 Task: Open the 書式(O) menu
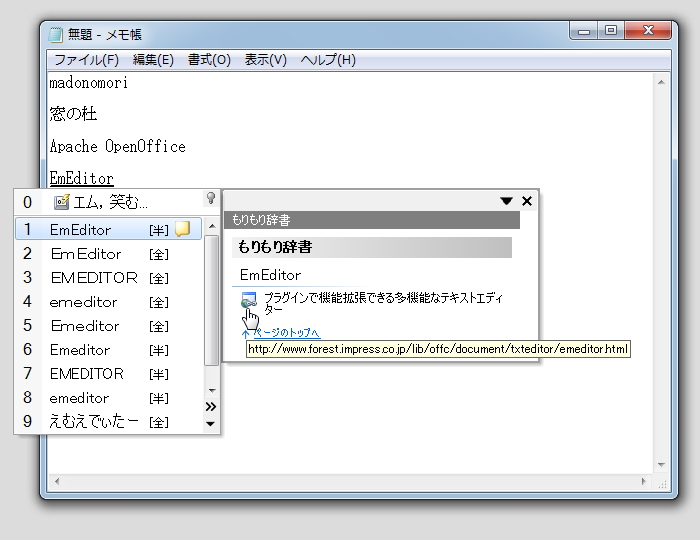click(x=209, y=60)
